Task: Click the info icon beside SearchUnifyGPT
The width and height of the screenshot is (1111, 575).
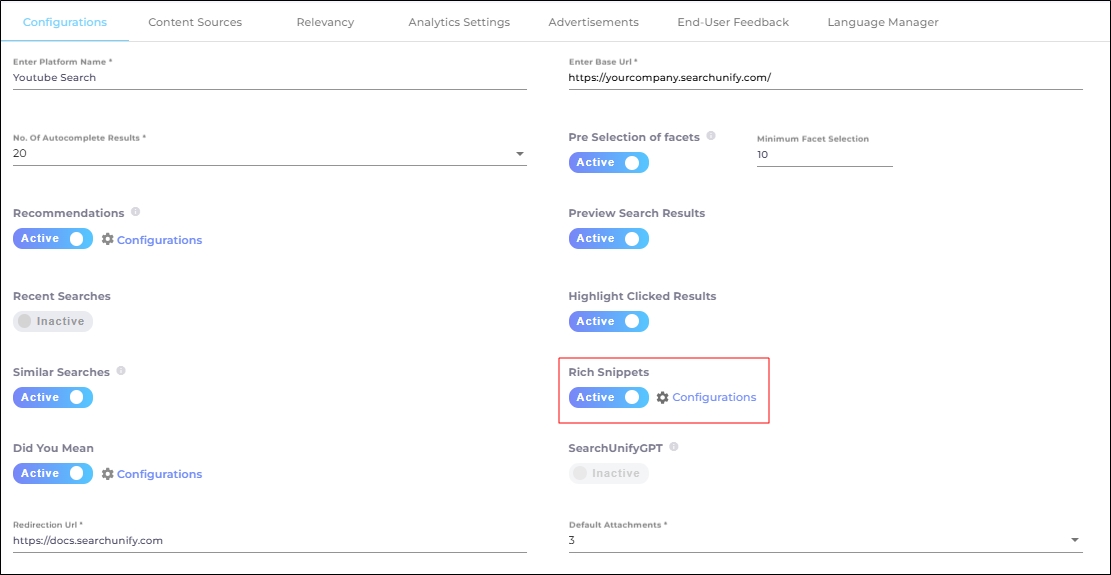Action: (x=674, y=447)
